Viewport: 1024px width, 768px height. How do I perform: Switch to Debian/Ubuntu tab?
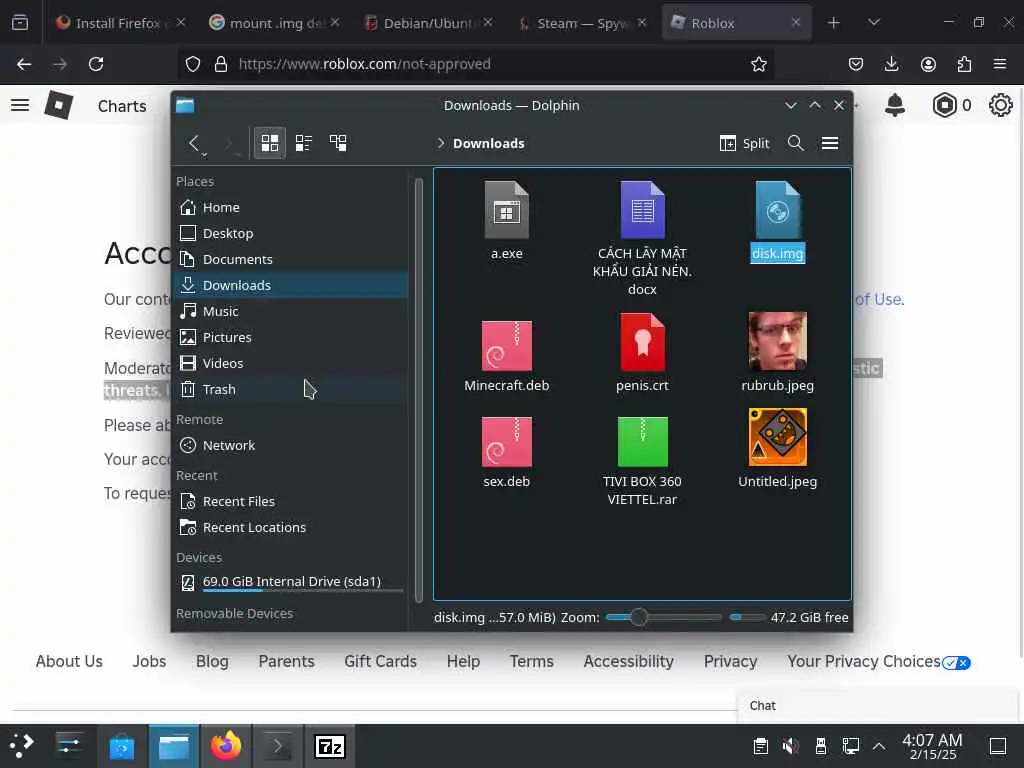pos(428,23)
